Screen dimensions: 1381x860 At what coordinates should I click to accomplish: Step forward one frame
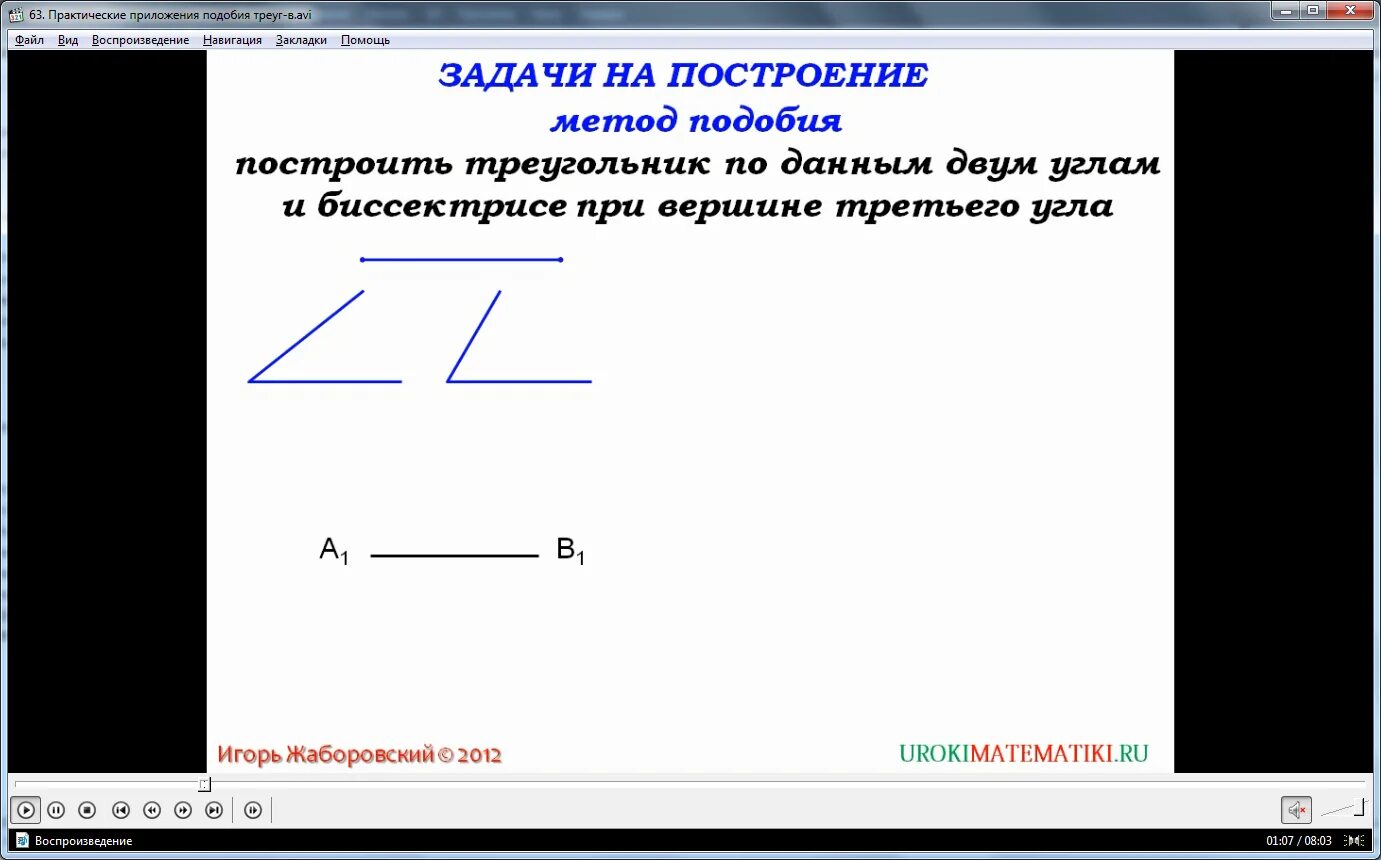tap(253, 810)
